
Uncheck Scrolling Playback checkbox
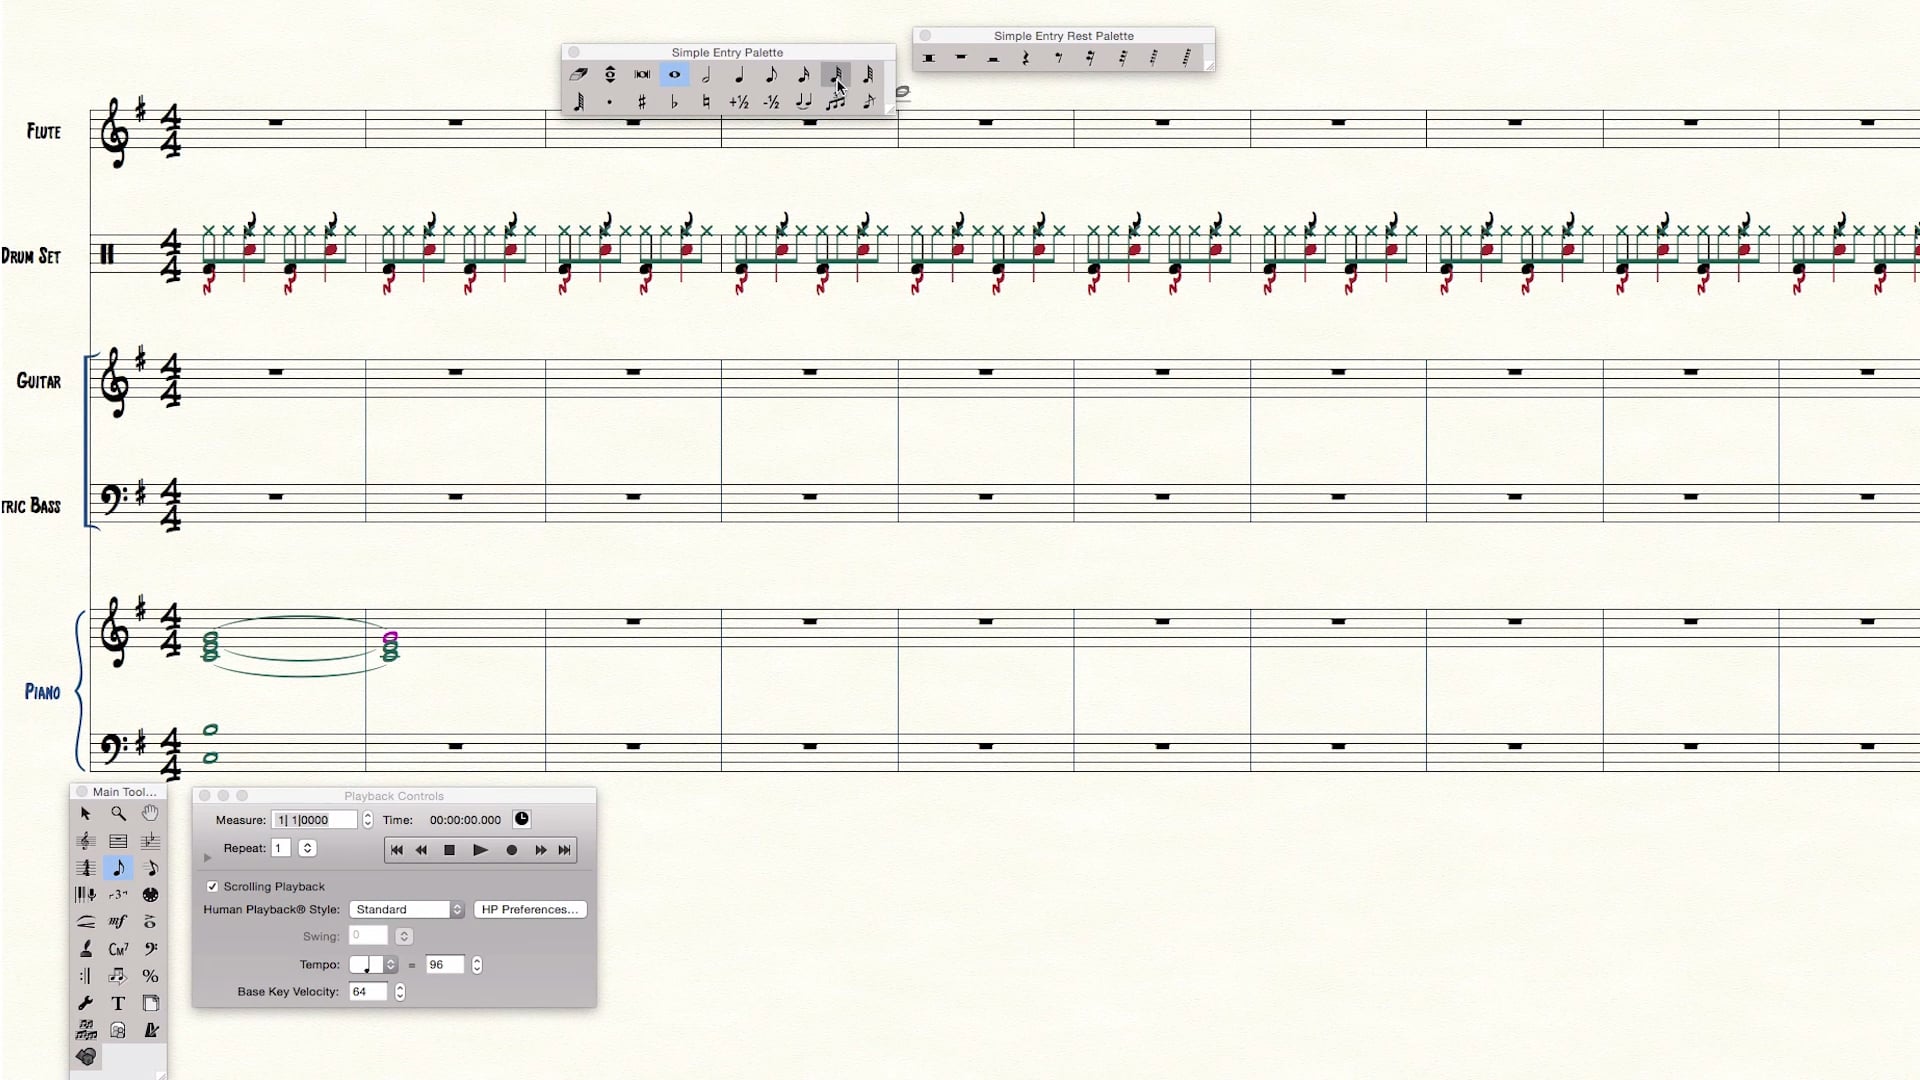(x=212, y=887)
